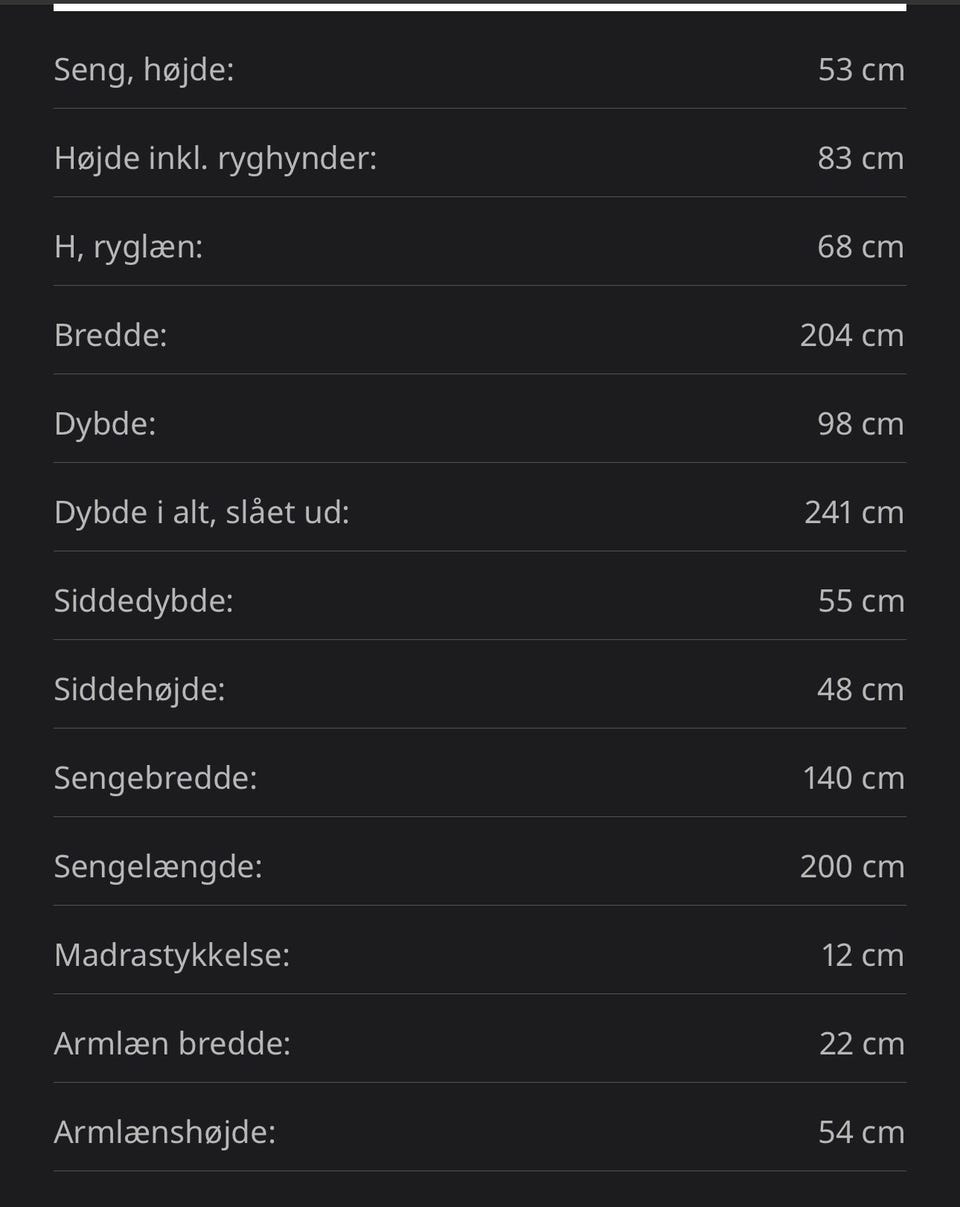Screen dimensions: 960x1207
Task: Click the "Dybde i alt, slået ud:" label
Action: point(201,512)
